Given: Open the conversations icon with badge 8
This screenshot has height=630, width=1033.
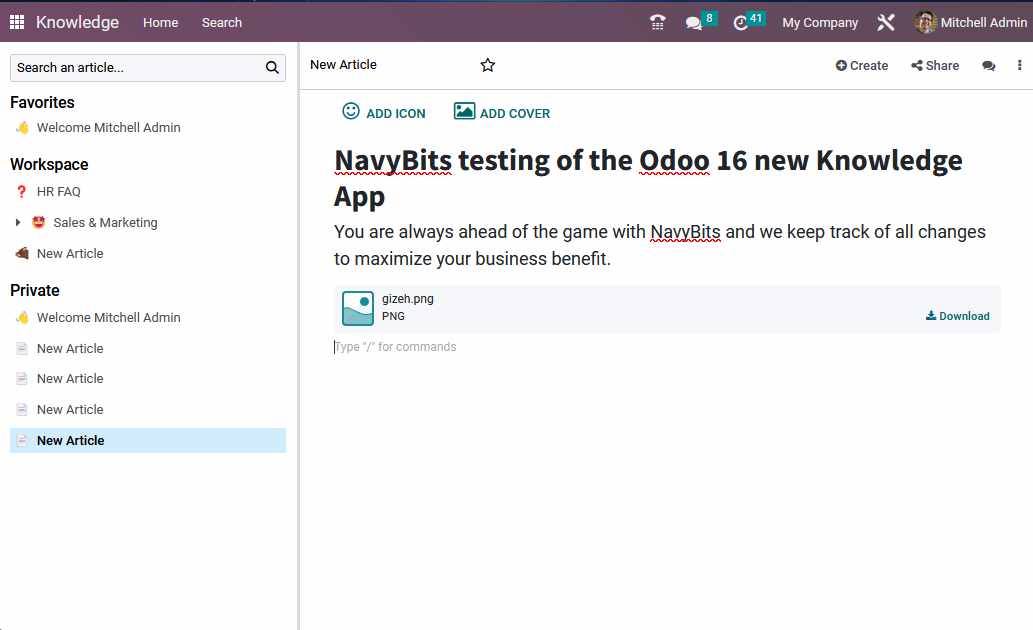Looking at the screenshot, I should (x=700, y=21).
